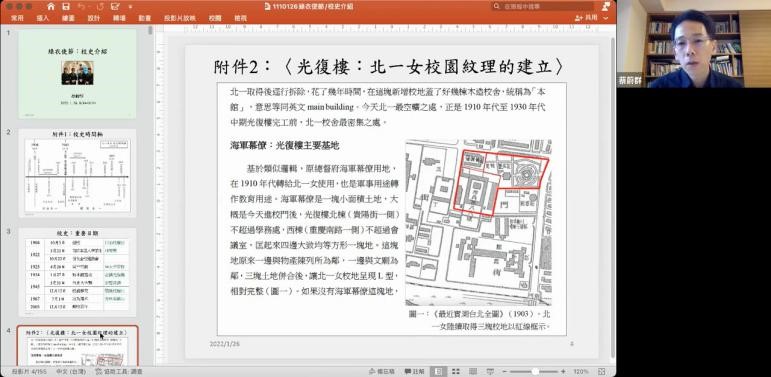This screenshot has width=771, height=377.
Task: Select slide 4 thumbnail 附件2
Action: coord(78,346)
